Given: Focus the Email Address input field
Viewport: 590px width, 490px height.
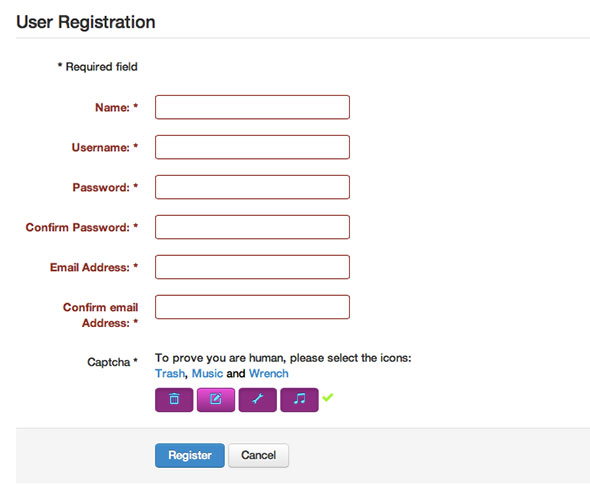Looking at the screenshot, I should point(252,267).
